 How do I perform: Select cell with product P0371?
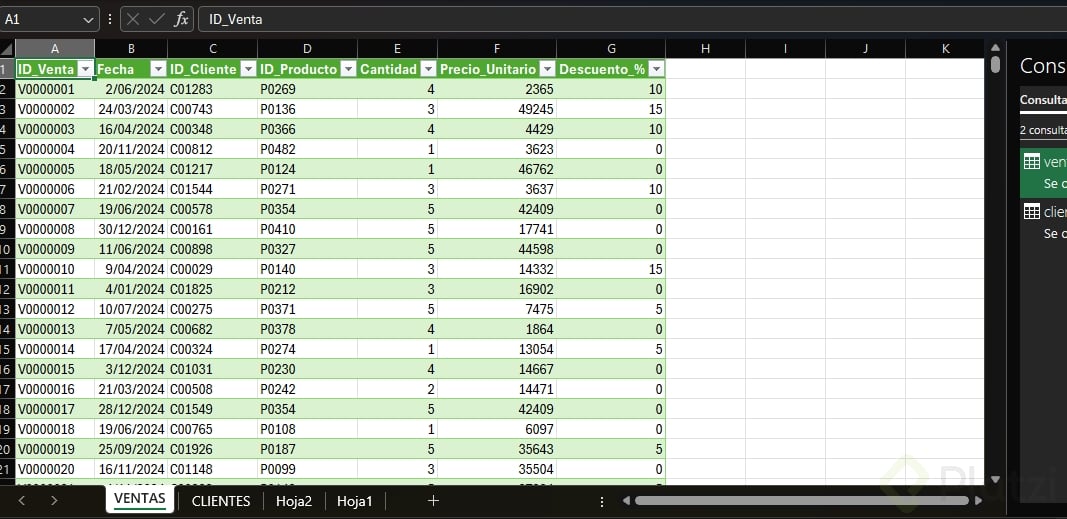point(307,309)
